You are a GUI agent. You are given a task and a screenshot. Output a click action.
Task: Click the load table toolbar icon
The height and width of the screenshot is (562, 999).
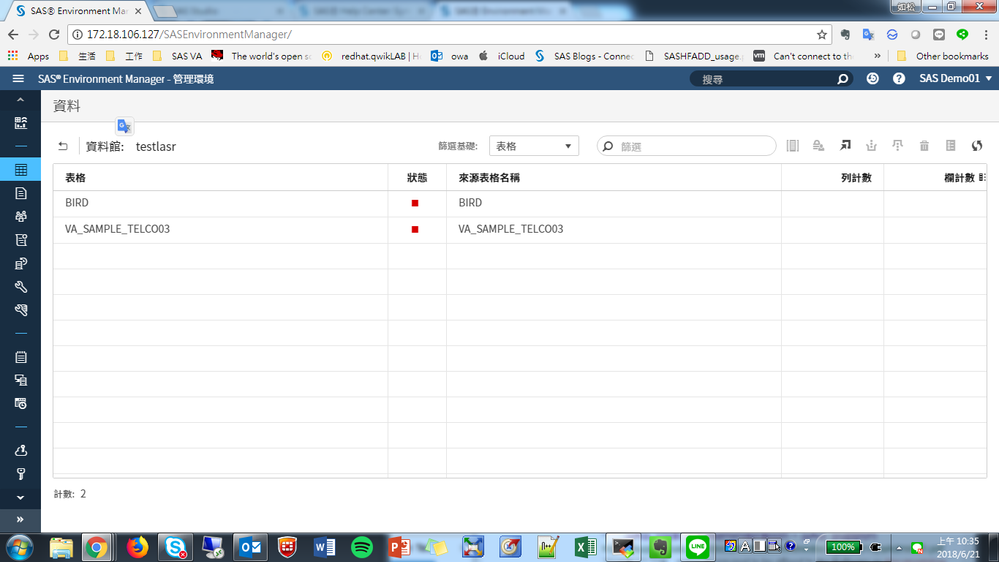[872, 146]
